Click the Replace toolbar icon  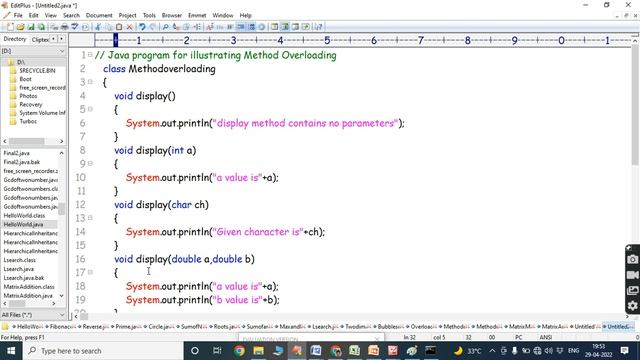[x=176, y=27]
